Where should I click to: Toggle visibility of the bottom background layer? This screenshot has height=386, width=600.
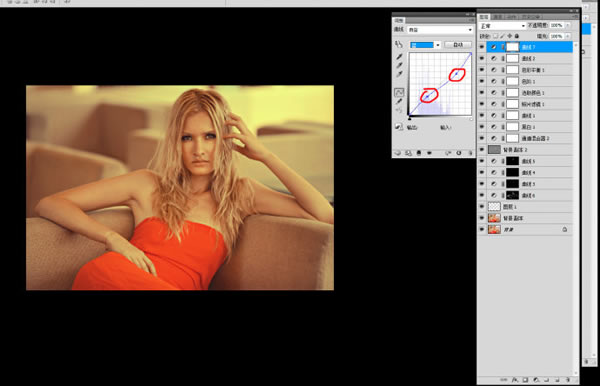click(x=482, y=230)
